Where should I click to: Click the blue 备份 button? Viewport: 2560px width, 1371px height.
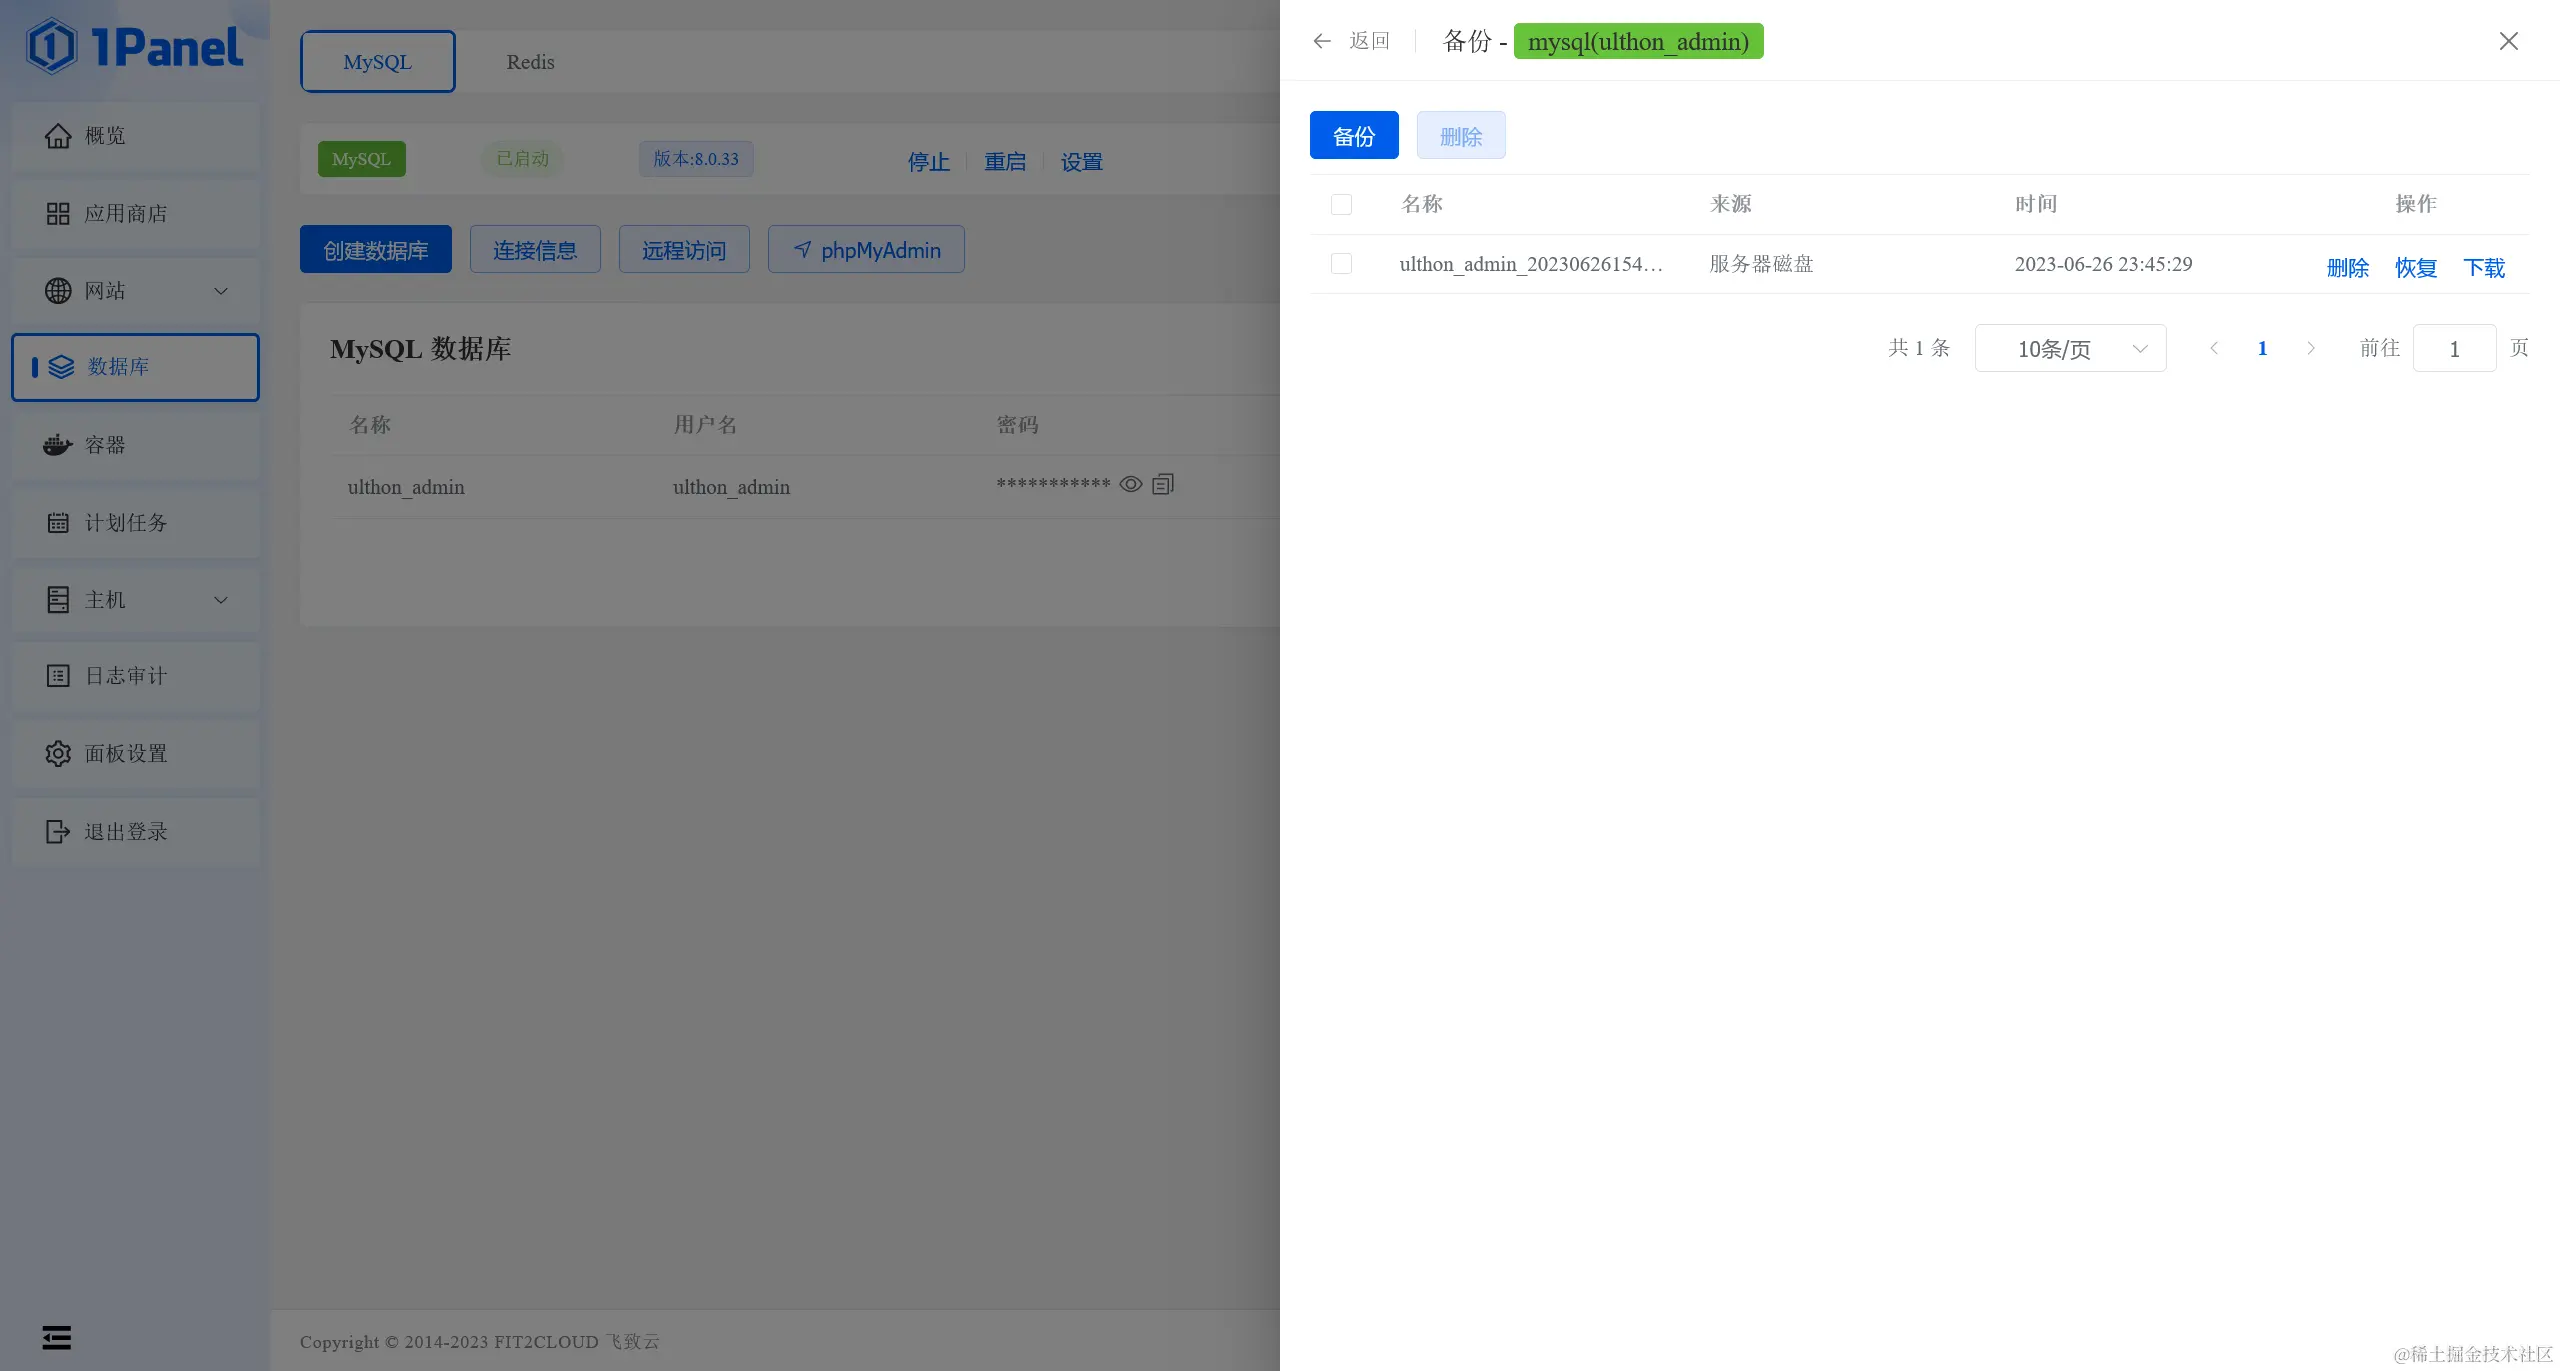pos(1354,136)
